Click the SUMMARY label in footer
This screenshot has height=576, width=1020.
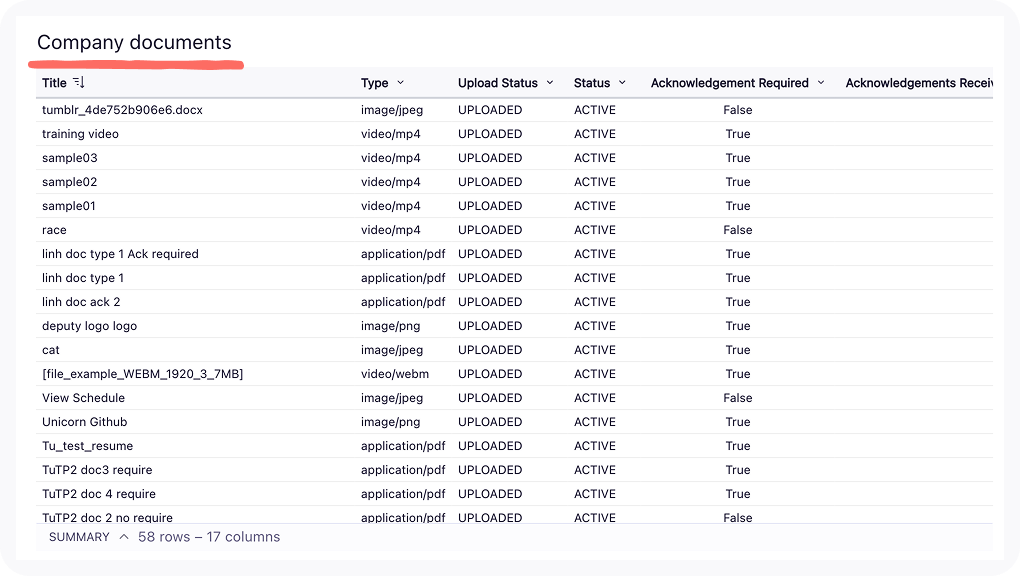[x=79, y=537]
